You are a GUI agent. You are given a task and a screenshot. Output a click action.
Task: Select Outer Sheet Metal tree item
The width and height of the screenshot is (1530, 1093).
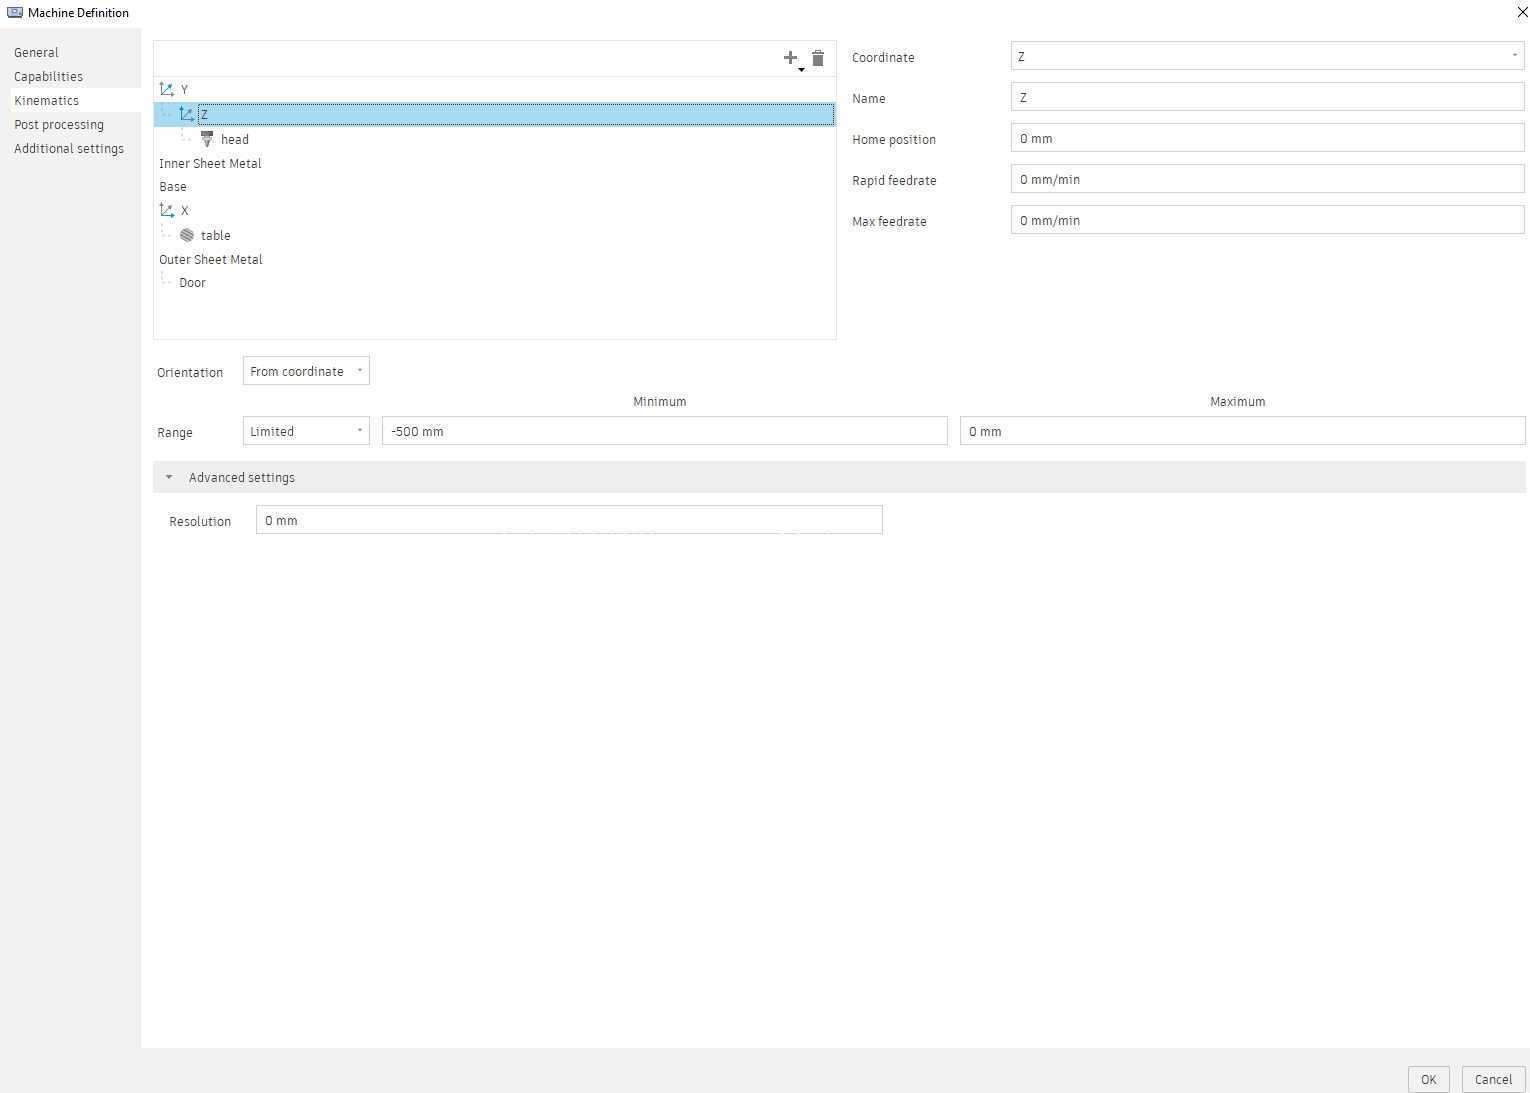(211, 260)
